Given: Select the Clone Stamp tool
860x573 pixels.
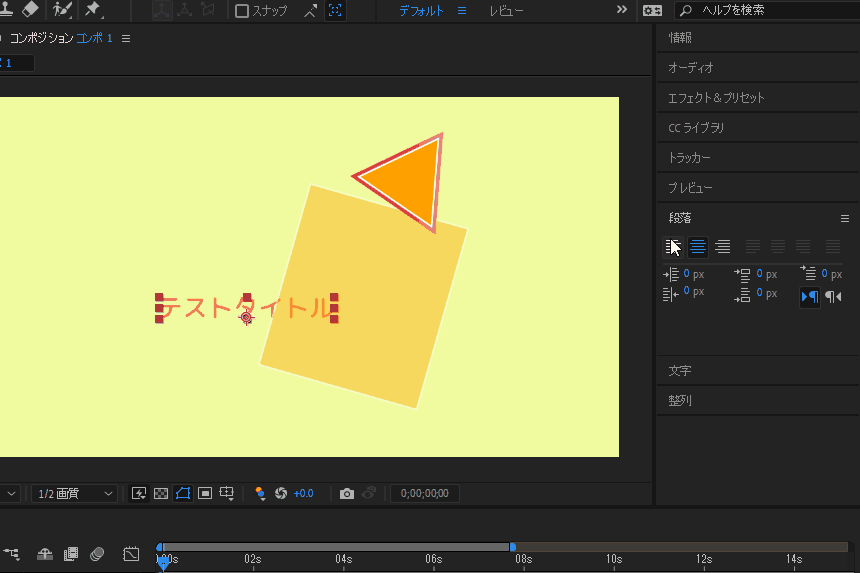Looking at the screenshot, I should 7,9.
